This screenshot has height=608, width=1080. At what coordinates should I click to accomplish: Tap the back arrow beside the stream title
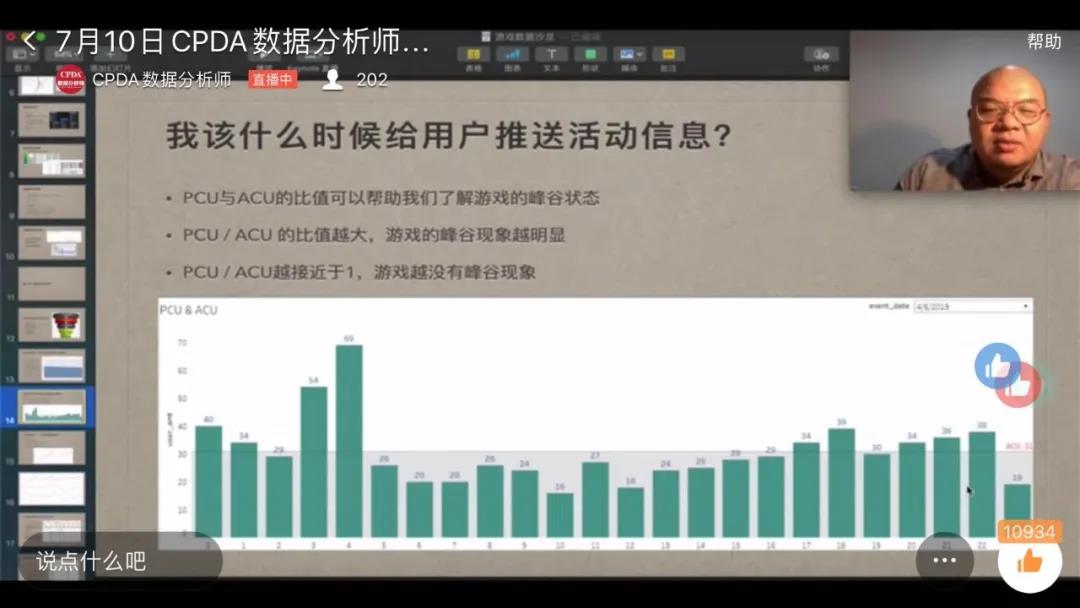(x=30, y=41)
